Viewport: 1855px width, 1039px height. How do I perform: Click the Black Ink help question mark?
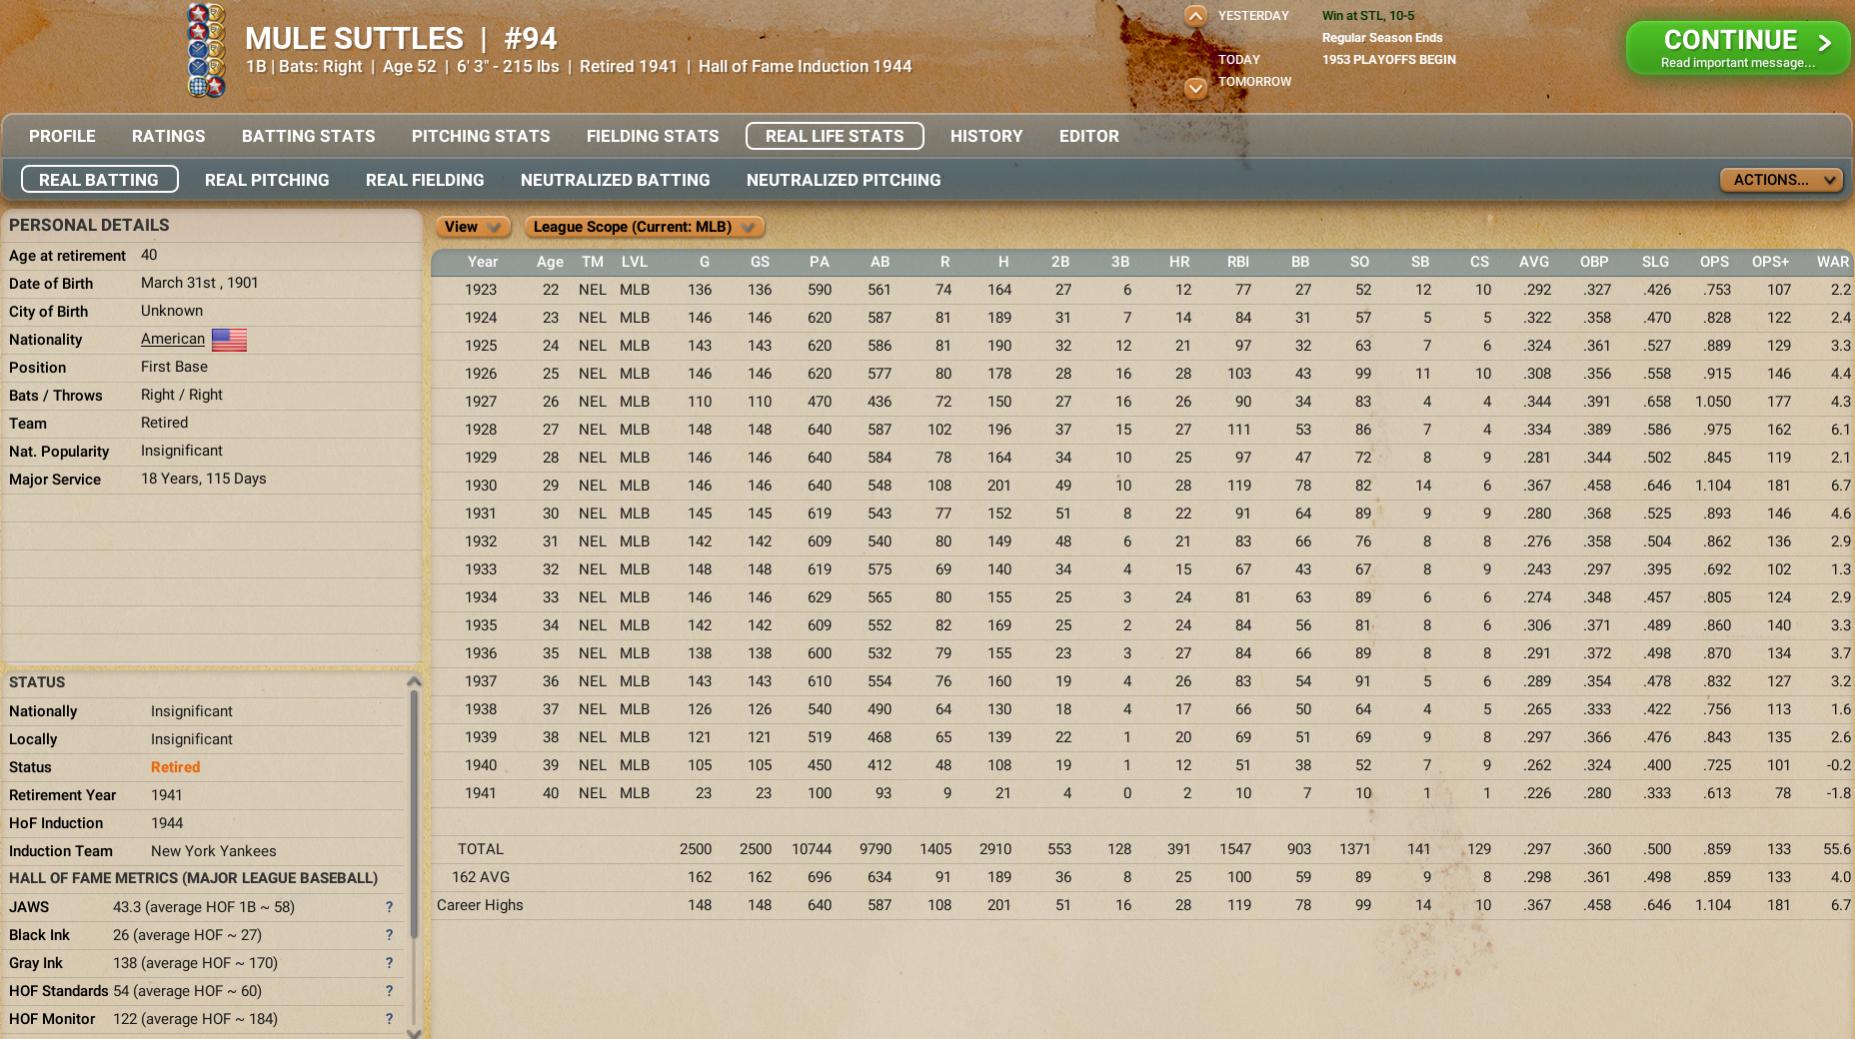(389, 935)
